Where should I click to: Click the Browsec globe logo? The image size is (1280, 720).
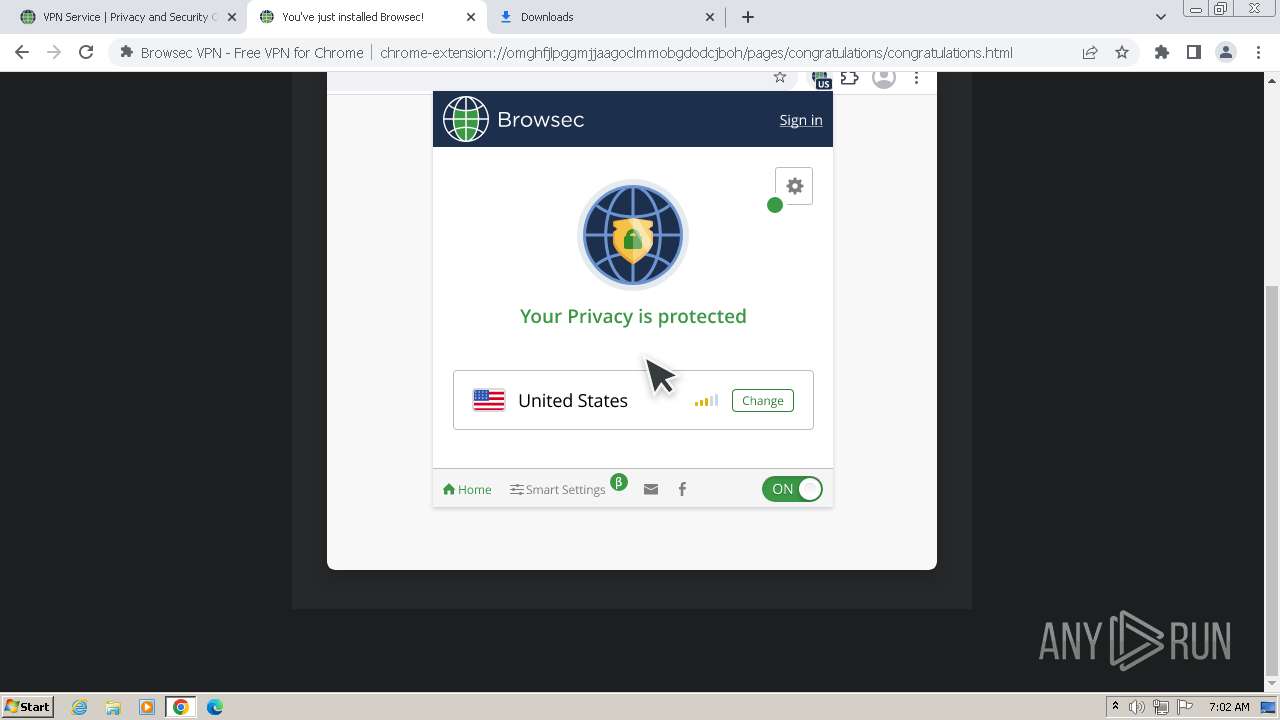pos(466,119)
